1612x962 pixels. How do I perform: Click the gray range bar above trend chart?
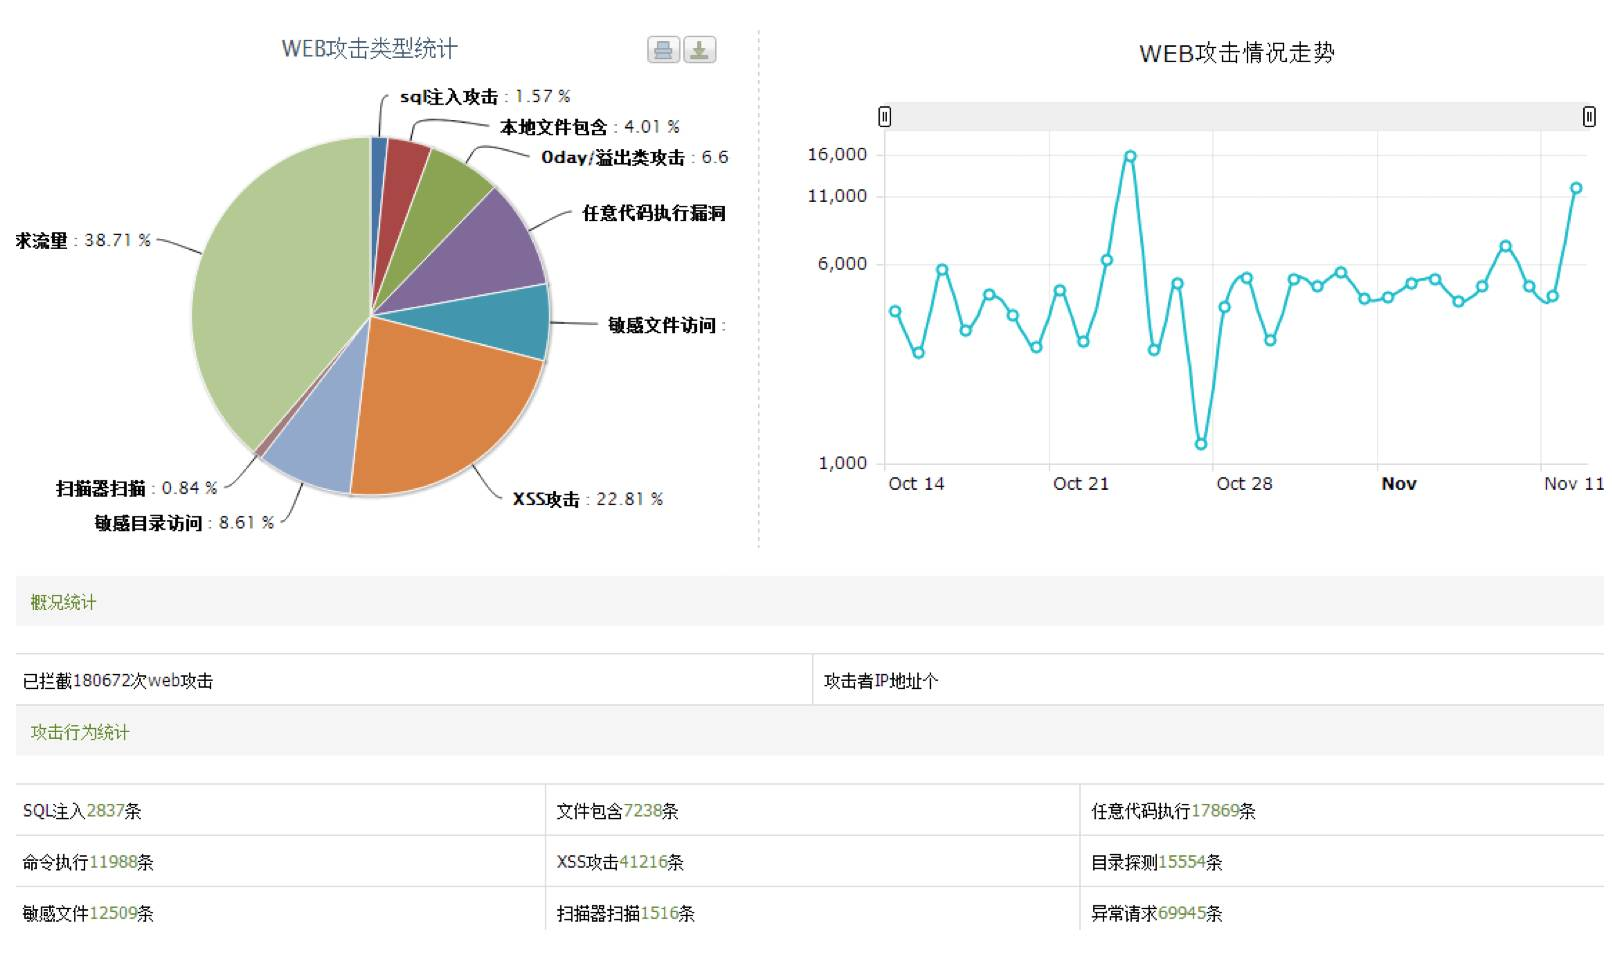(x=1236, y=117)
